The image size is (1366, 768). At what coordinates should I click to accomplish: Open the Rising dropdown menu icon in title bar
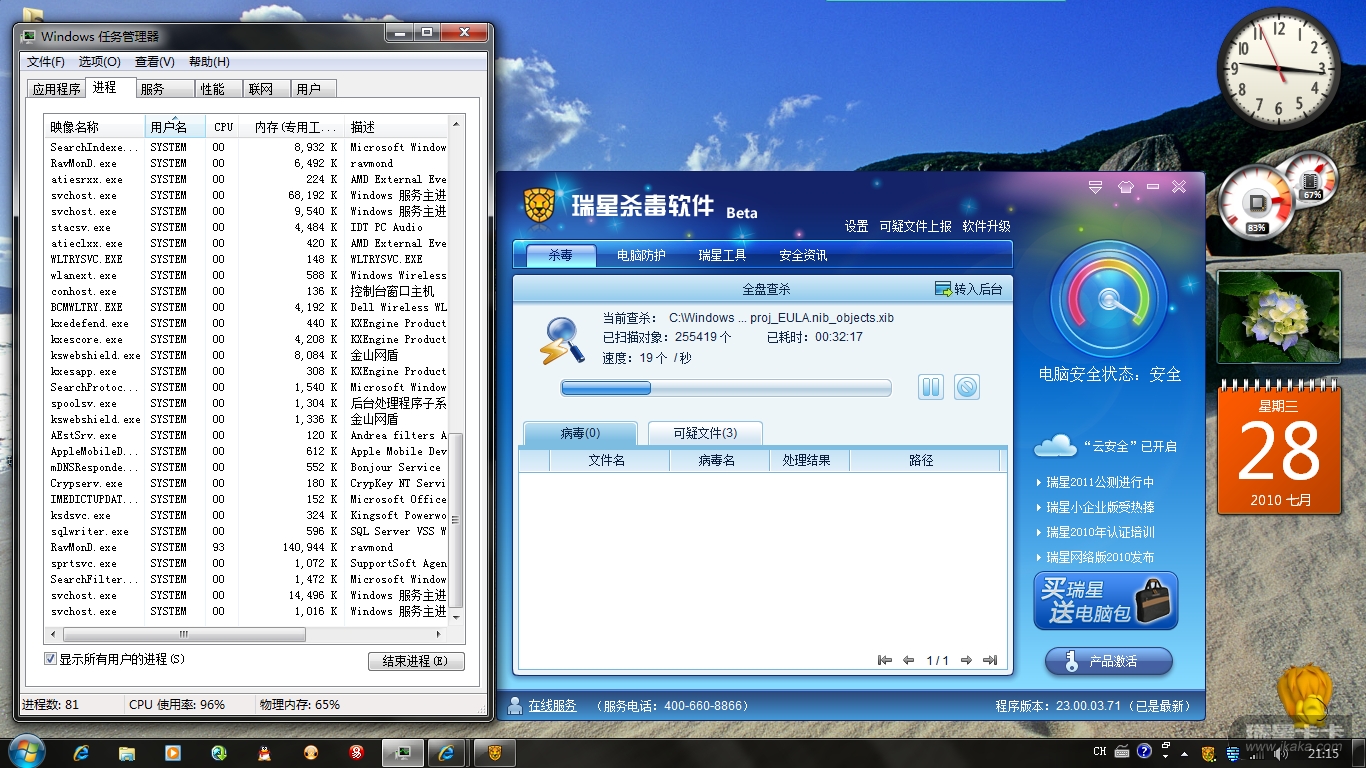(1095, 187)
